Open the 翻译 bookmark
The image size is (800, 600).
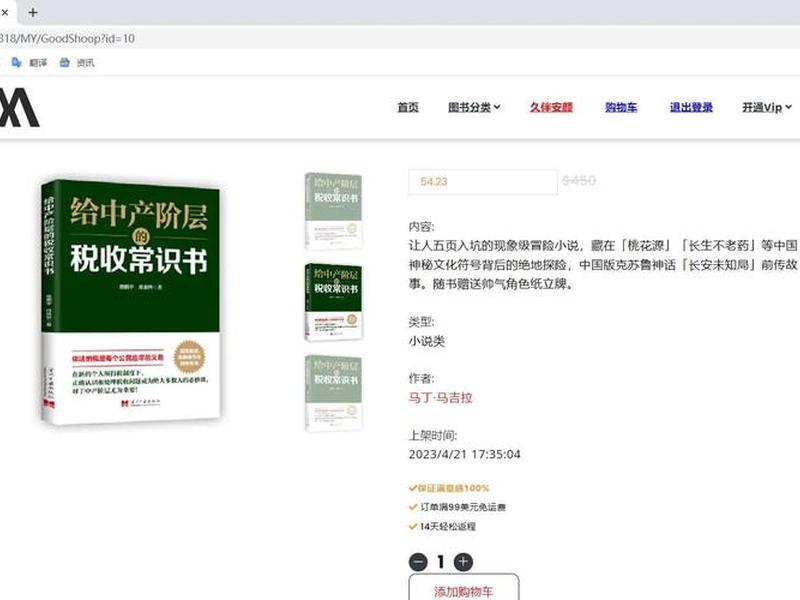pyautogui.click(x=30, y=63)
